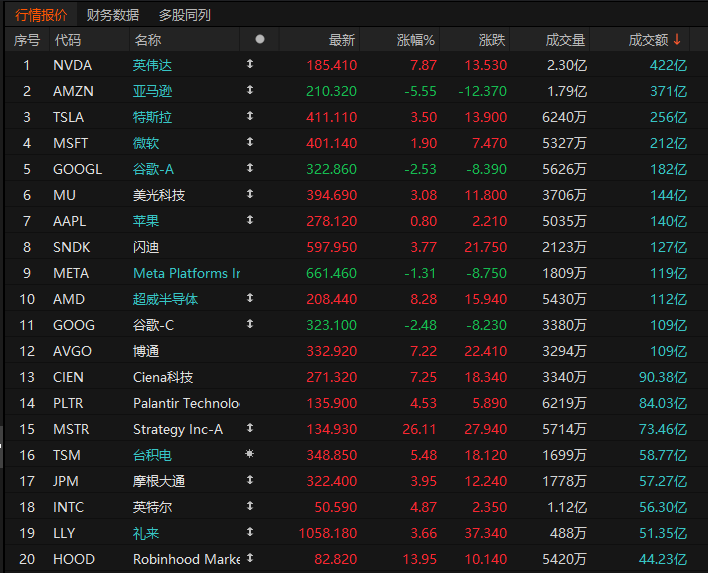
Task: Open the Meta Platforms stock name link
Action: (x=186, y=273)
